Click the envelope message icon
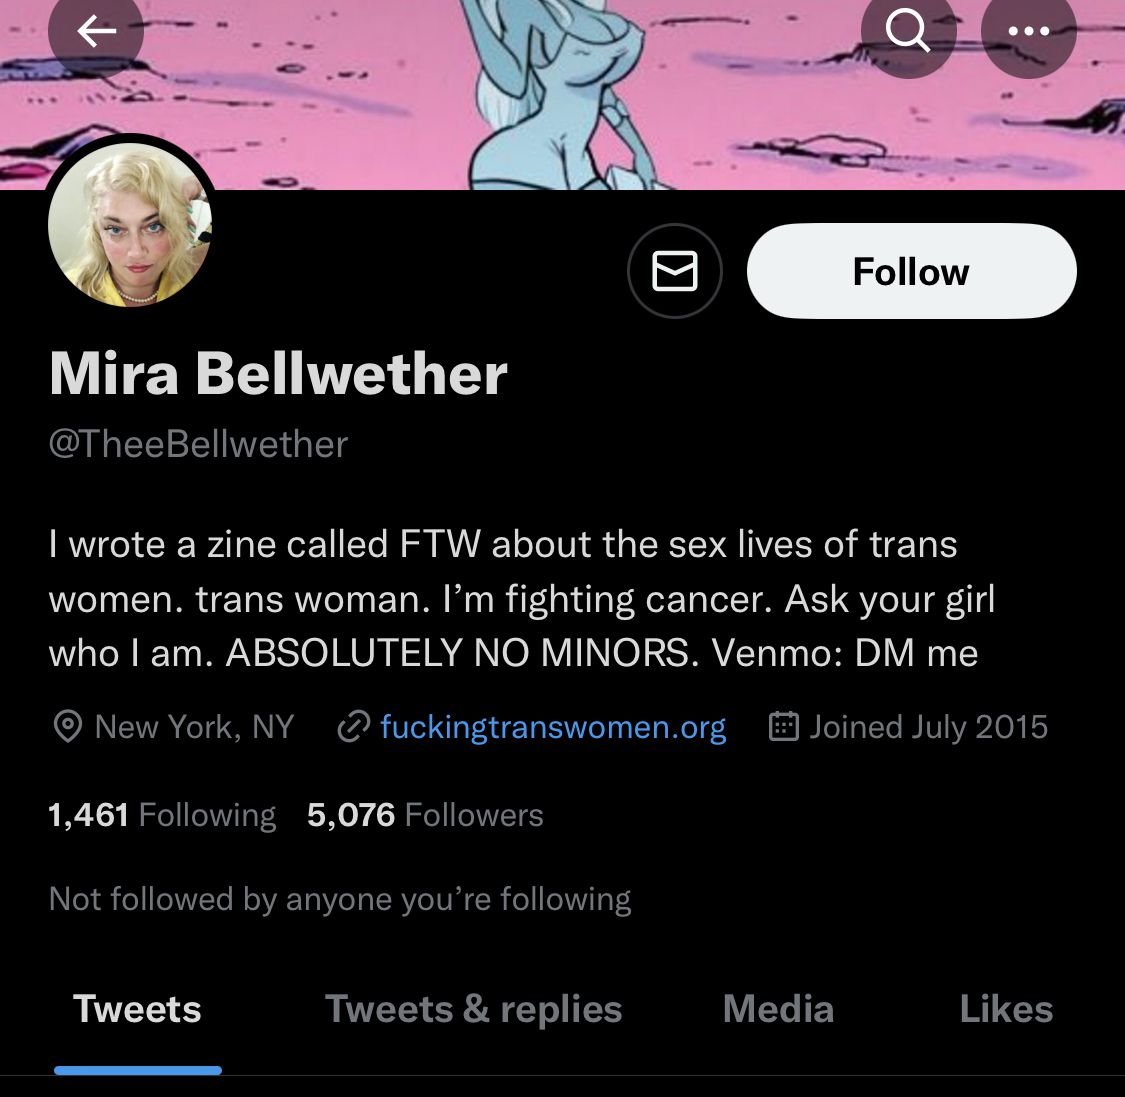1125x1097 pixels. [x=674, y=271]
